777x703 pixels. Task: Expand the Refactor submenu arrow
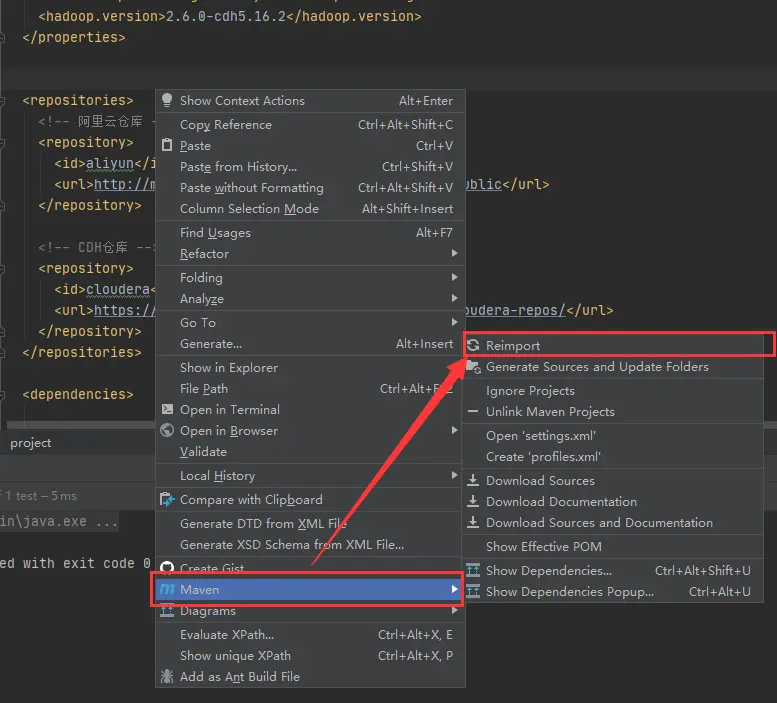pos(454,253)
